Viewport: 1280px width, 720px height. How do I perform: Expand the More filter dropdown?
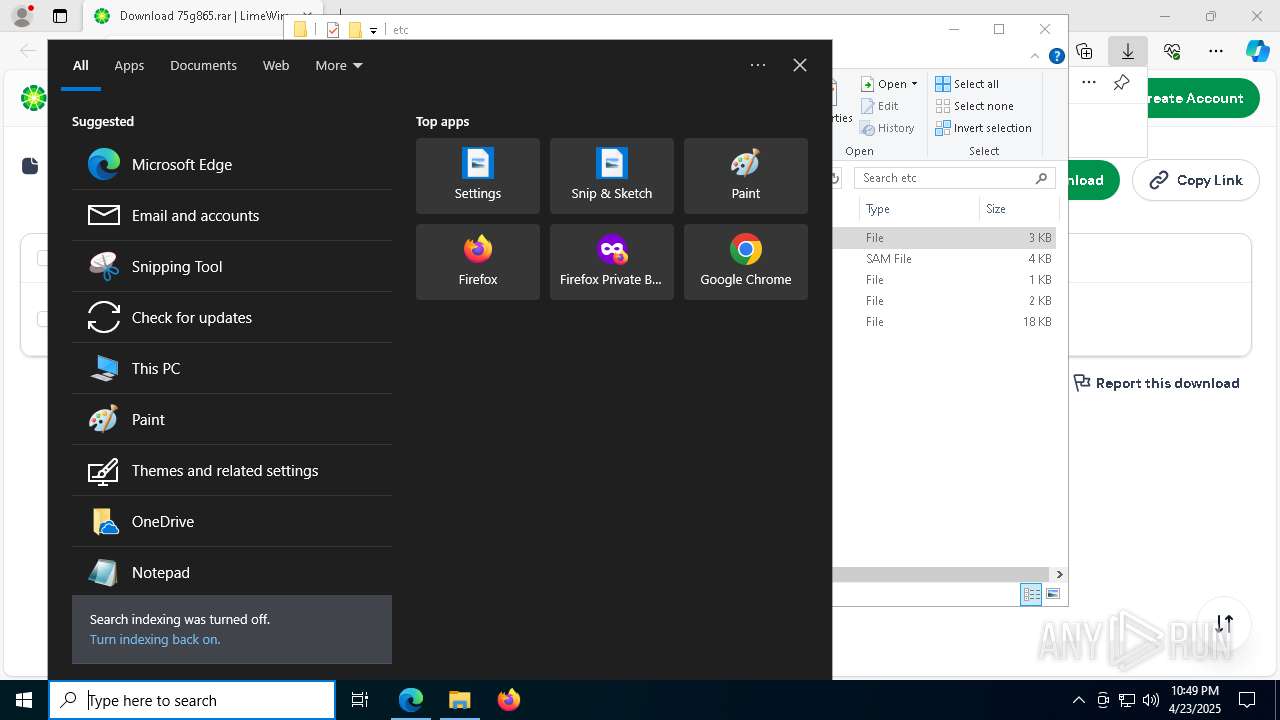[x=339, y=65]
